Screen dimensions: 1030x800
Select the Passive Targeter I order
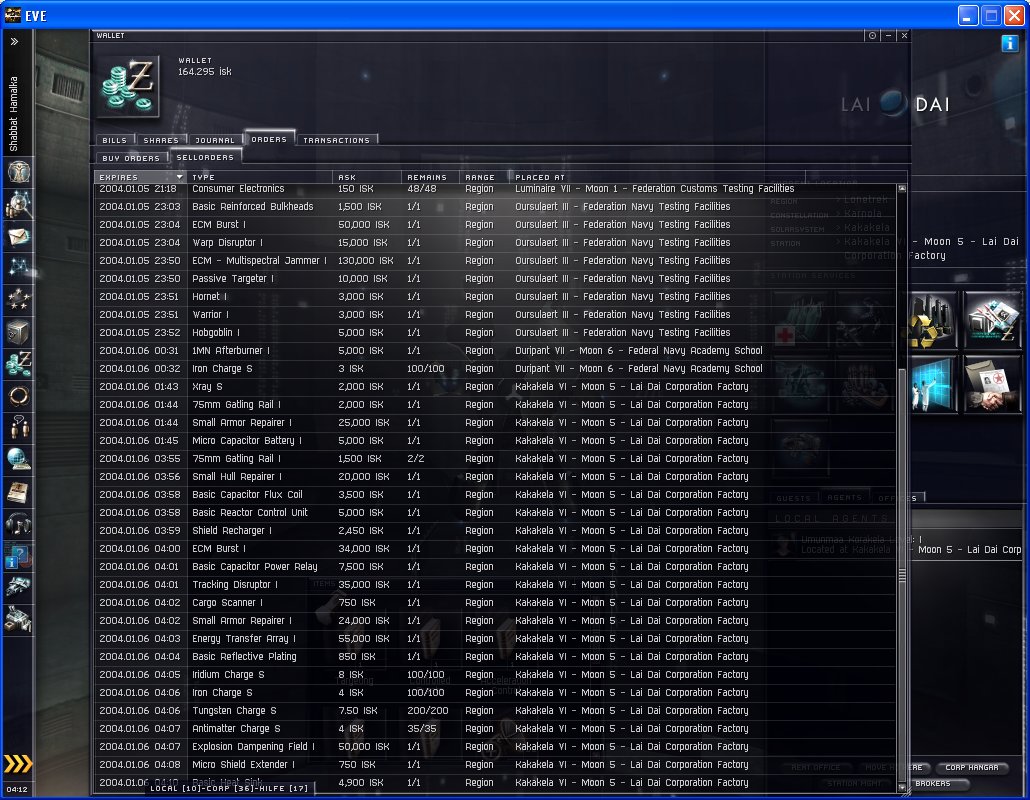(496, 278)
